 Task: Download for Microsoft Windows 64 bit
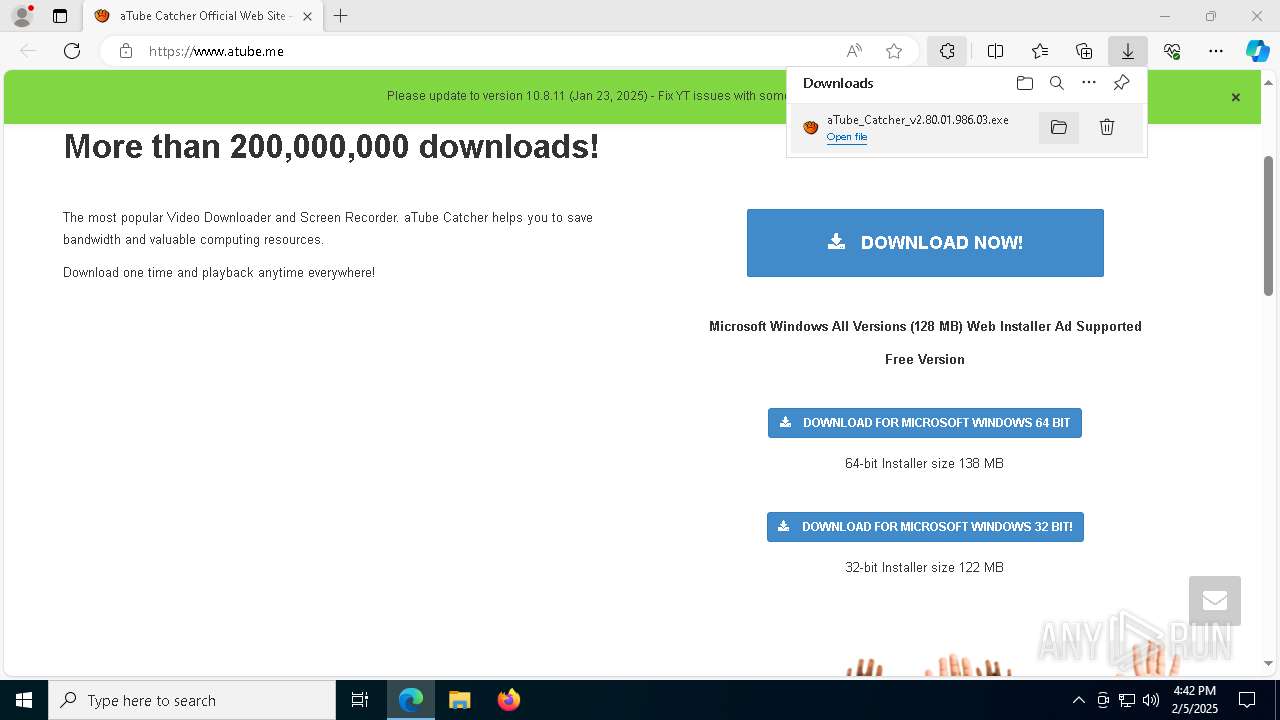point(925,423)
